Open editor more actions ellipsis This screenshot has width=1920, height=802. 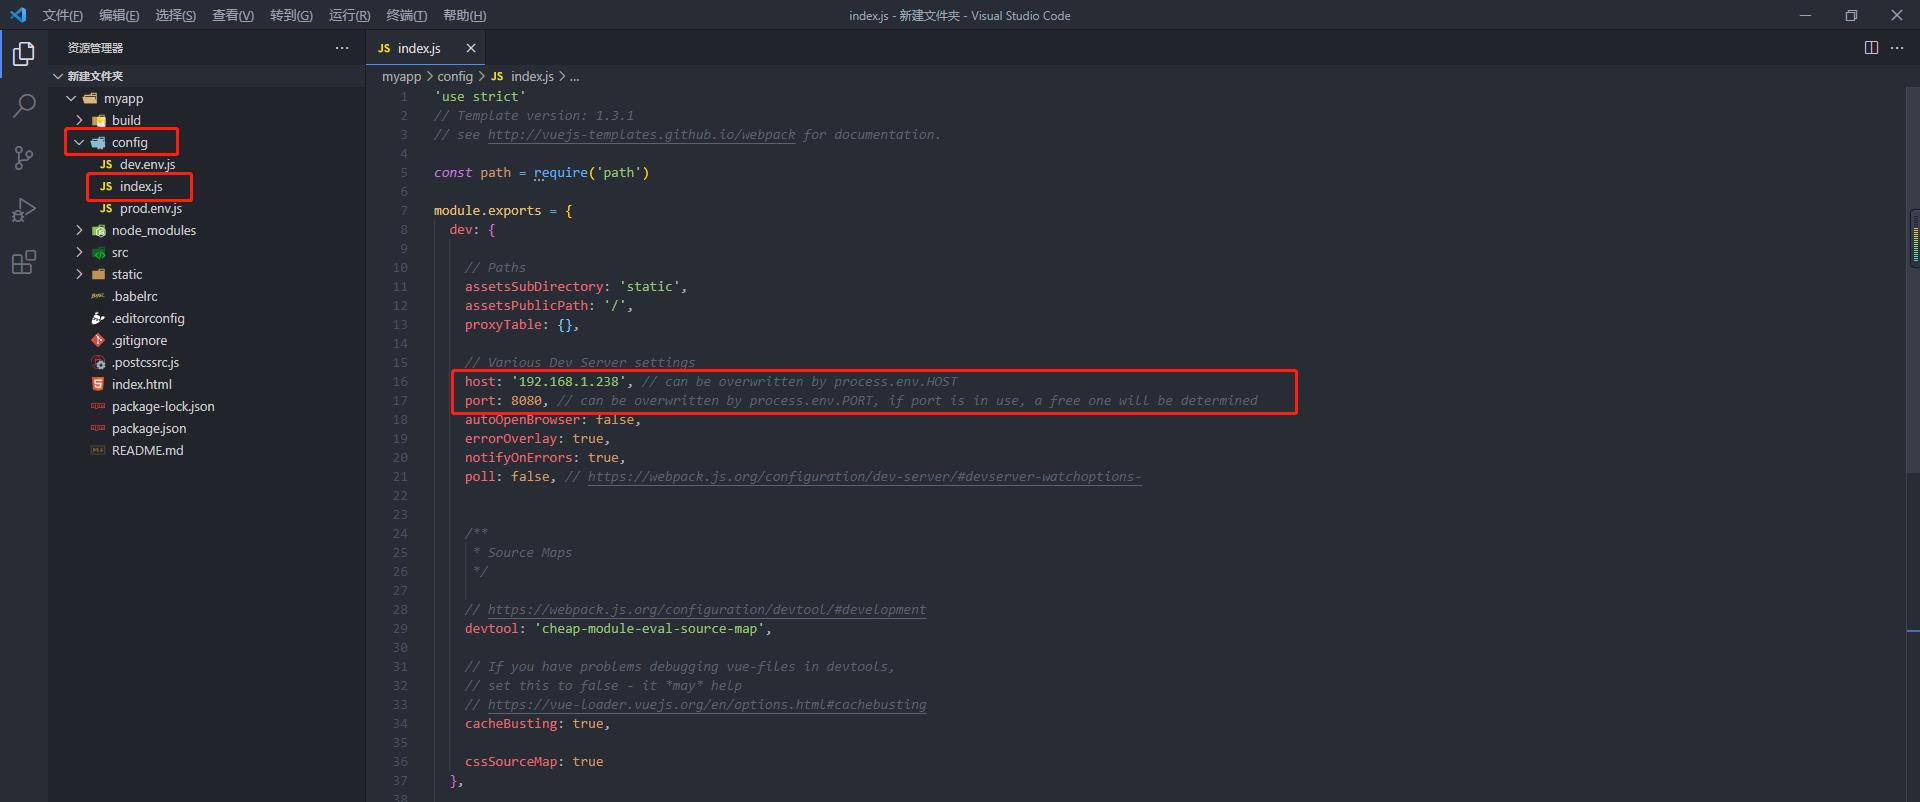(1897, 48)
